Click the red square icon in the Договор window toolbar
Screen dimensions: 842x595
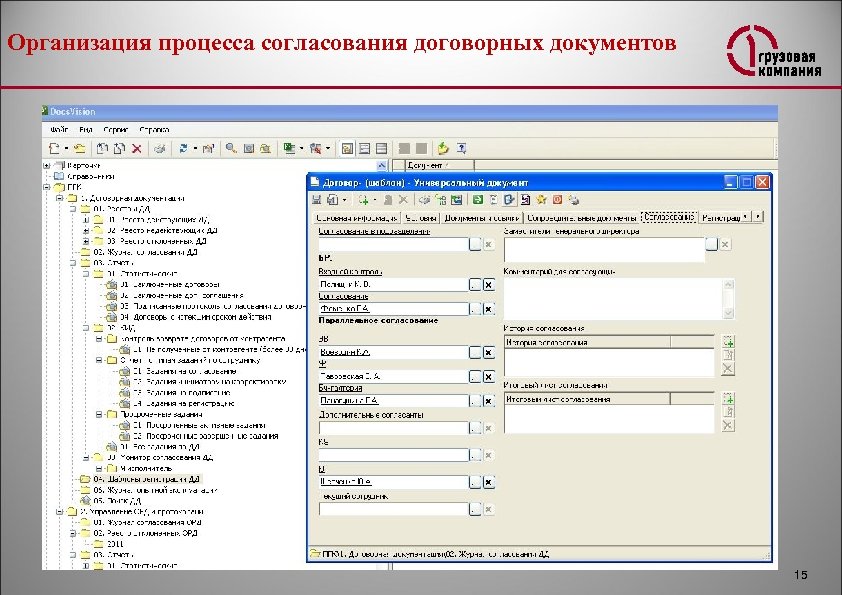(x=557, y=200)
